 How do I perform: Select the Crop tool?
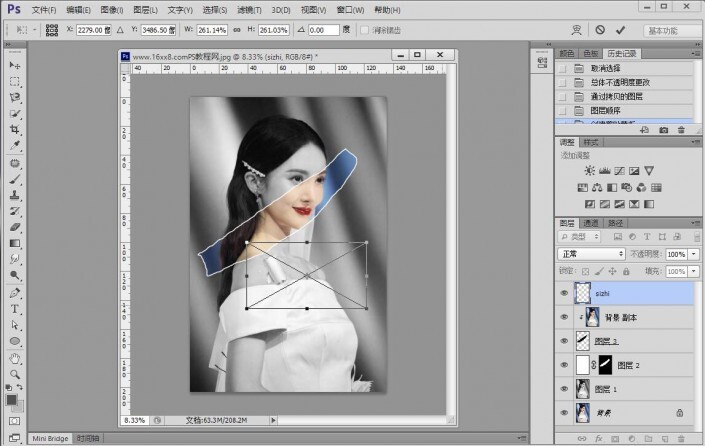[x=15, y=129]
